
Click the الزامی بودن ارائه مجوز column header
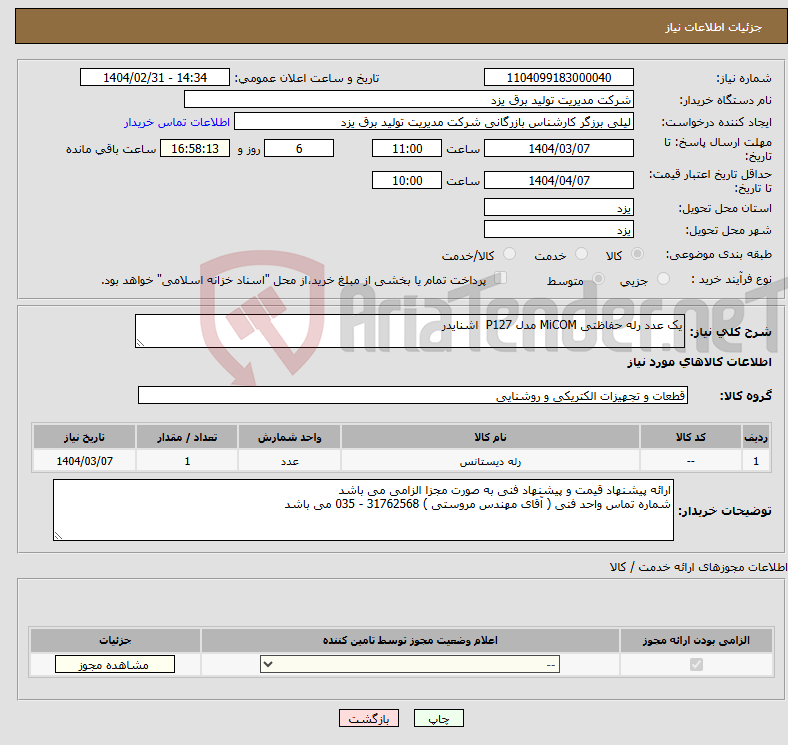coord(696,640)
